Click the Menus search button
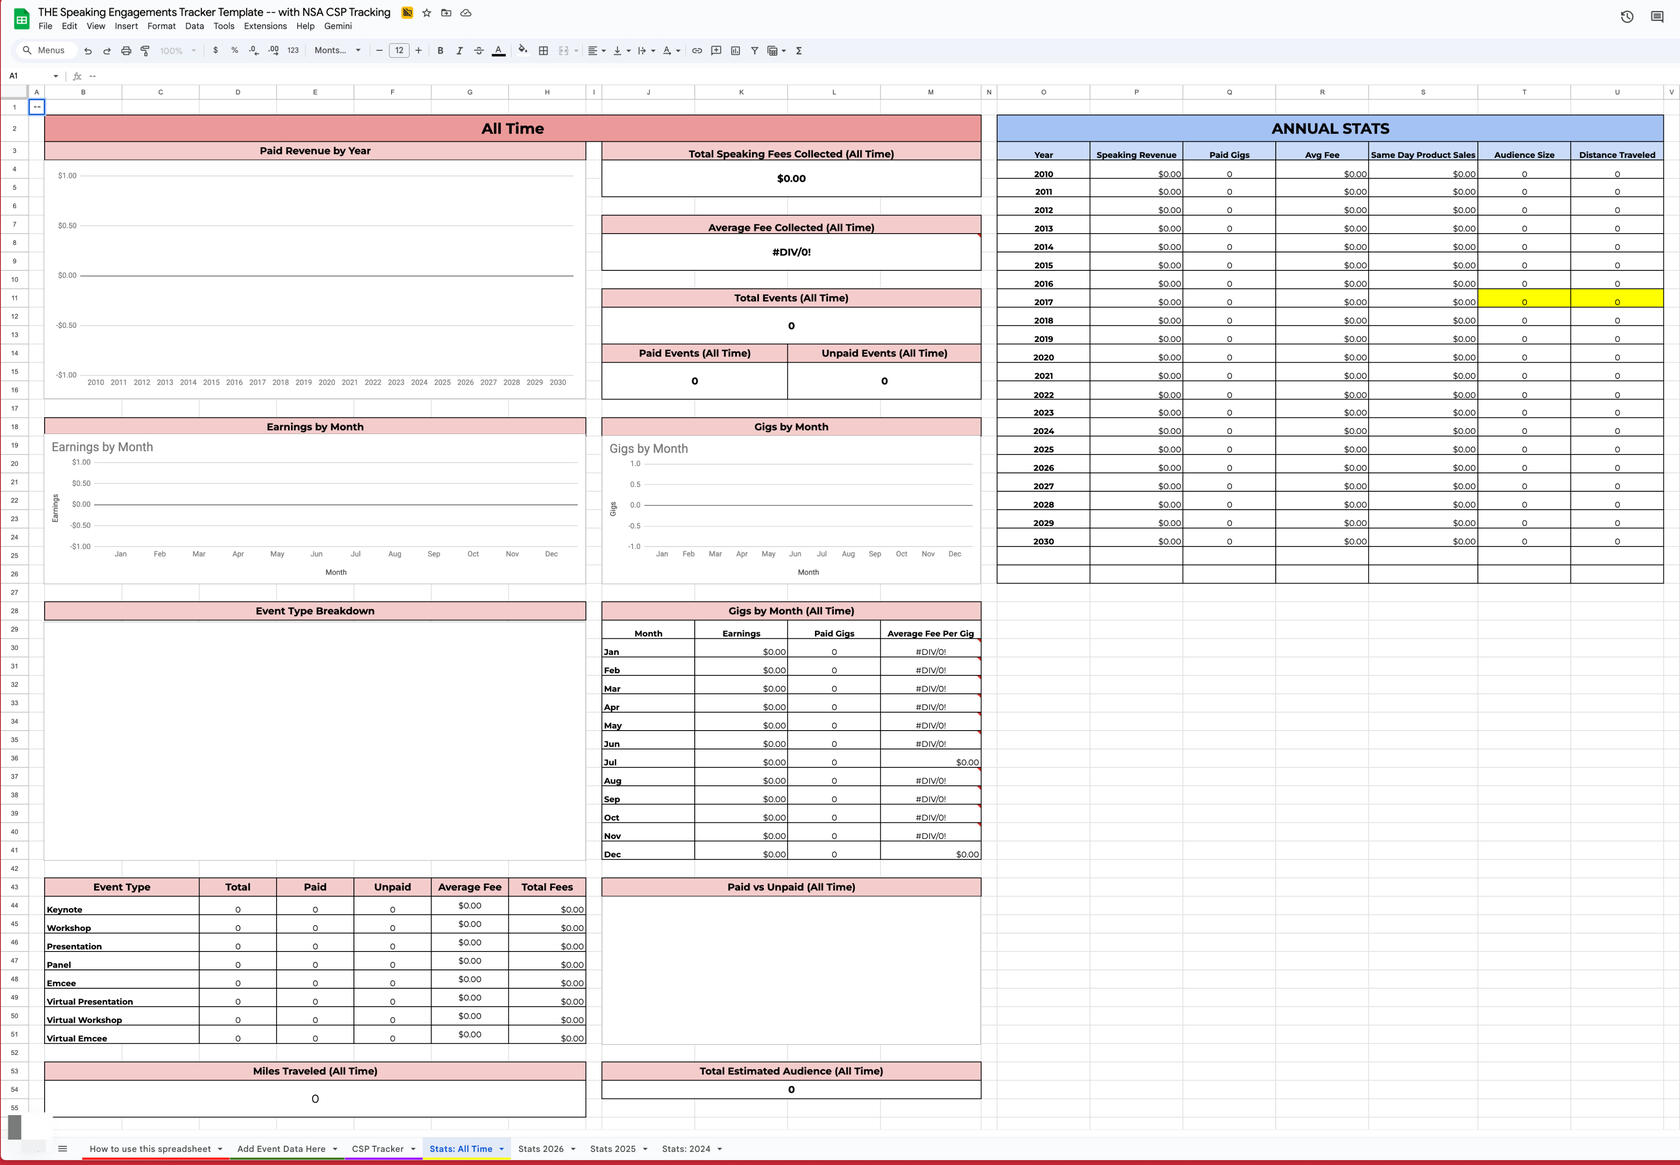Viewport: 1680px width, 1165px height. 44,51
